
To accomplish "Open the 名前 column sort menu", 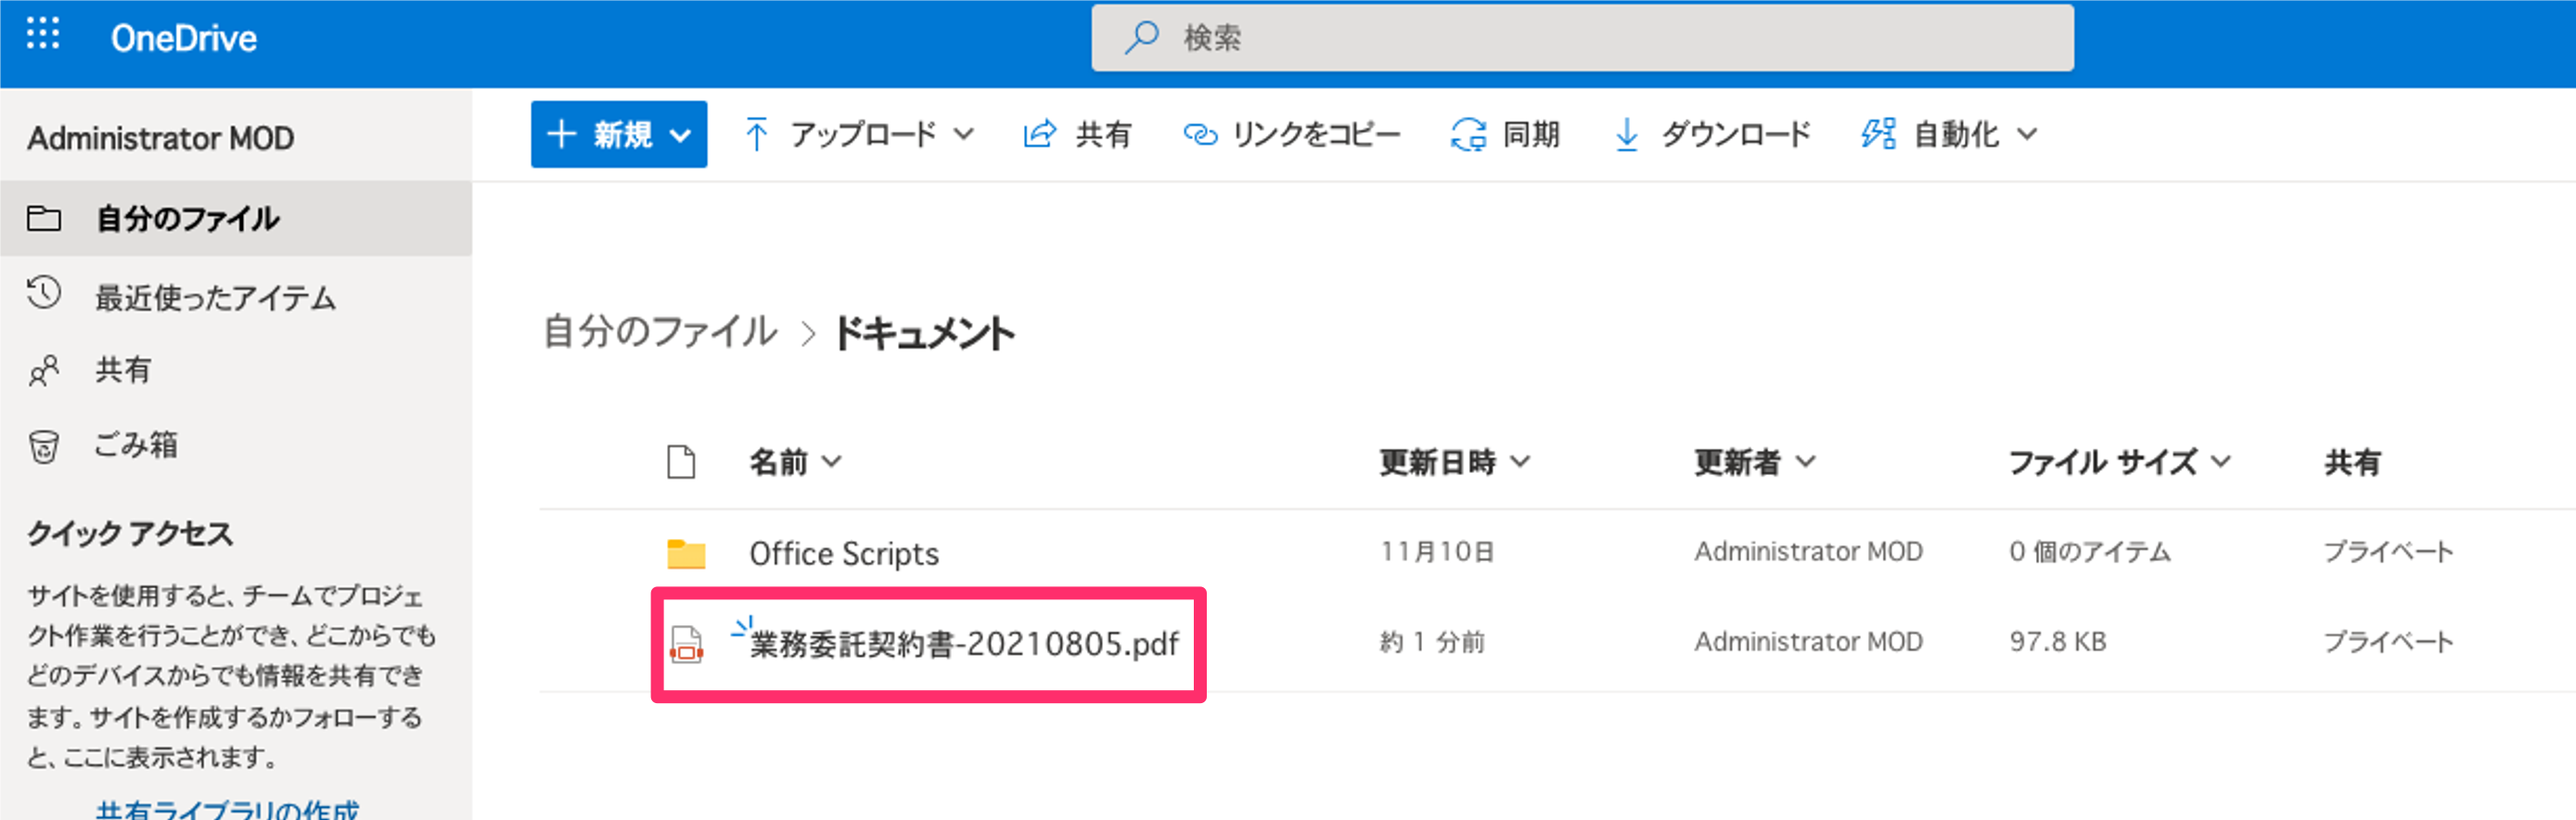I will [795, 462].
